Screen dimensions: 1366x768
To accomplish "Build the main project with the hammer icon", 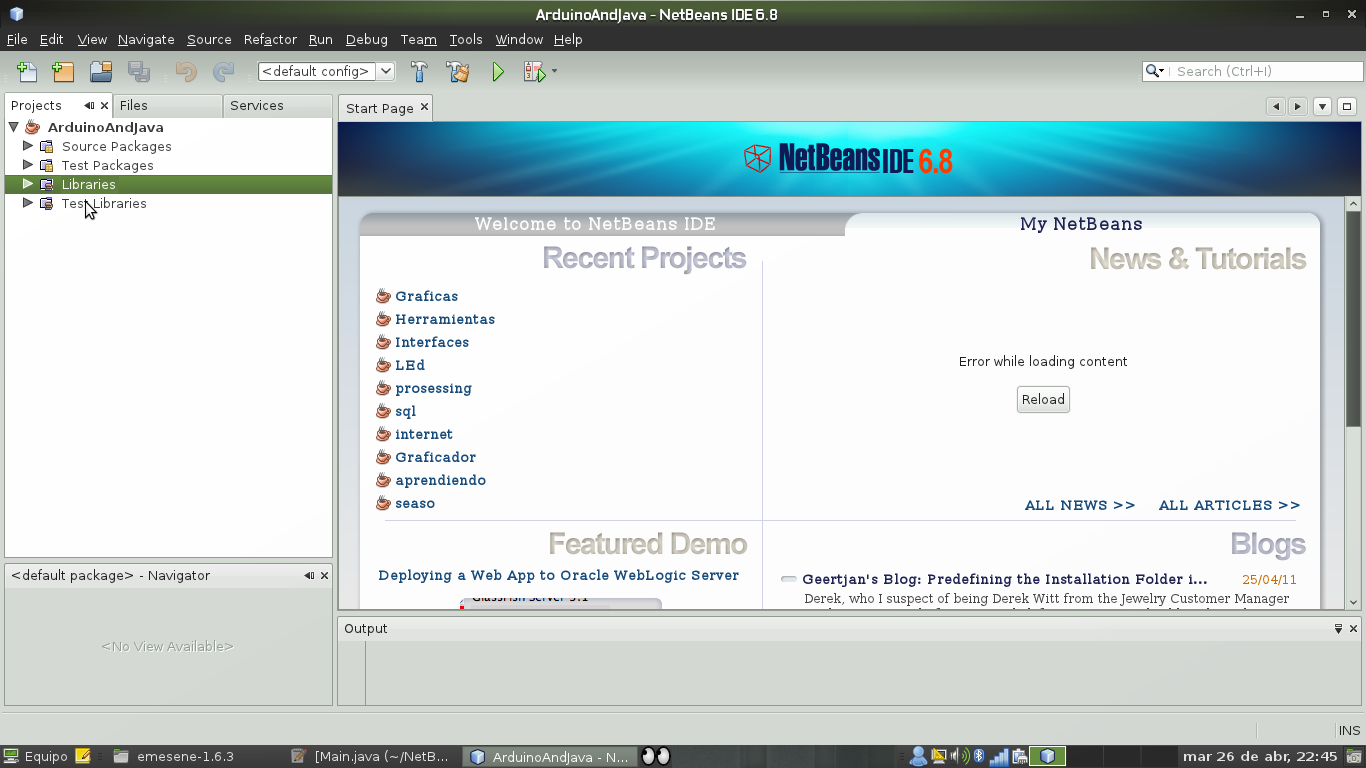I will tap(419, 71).
